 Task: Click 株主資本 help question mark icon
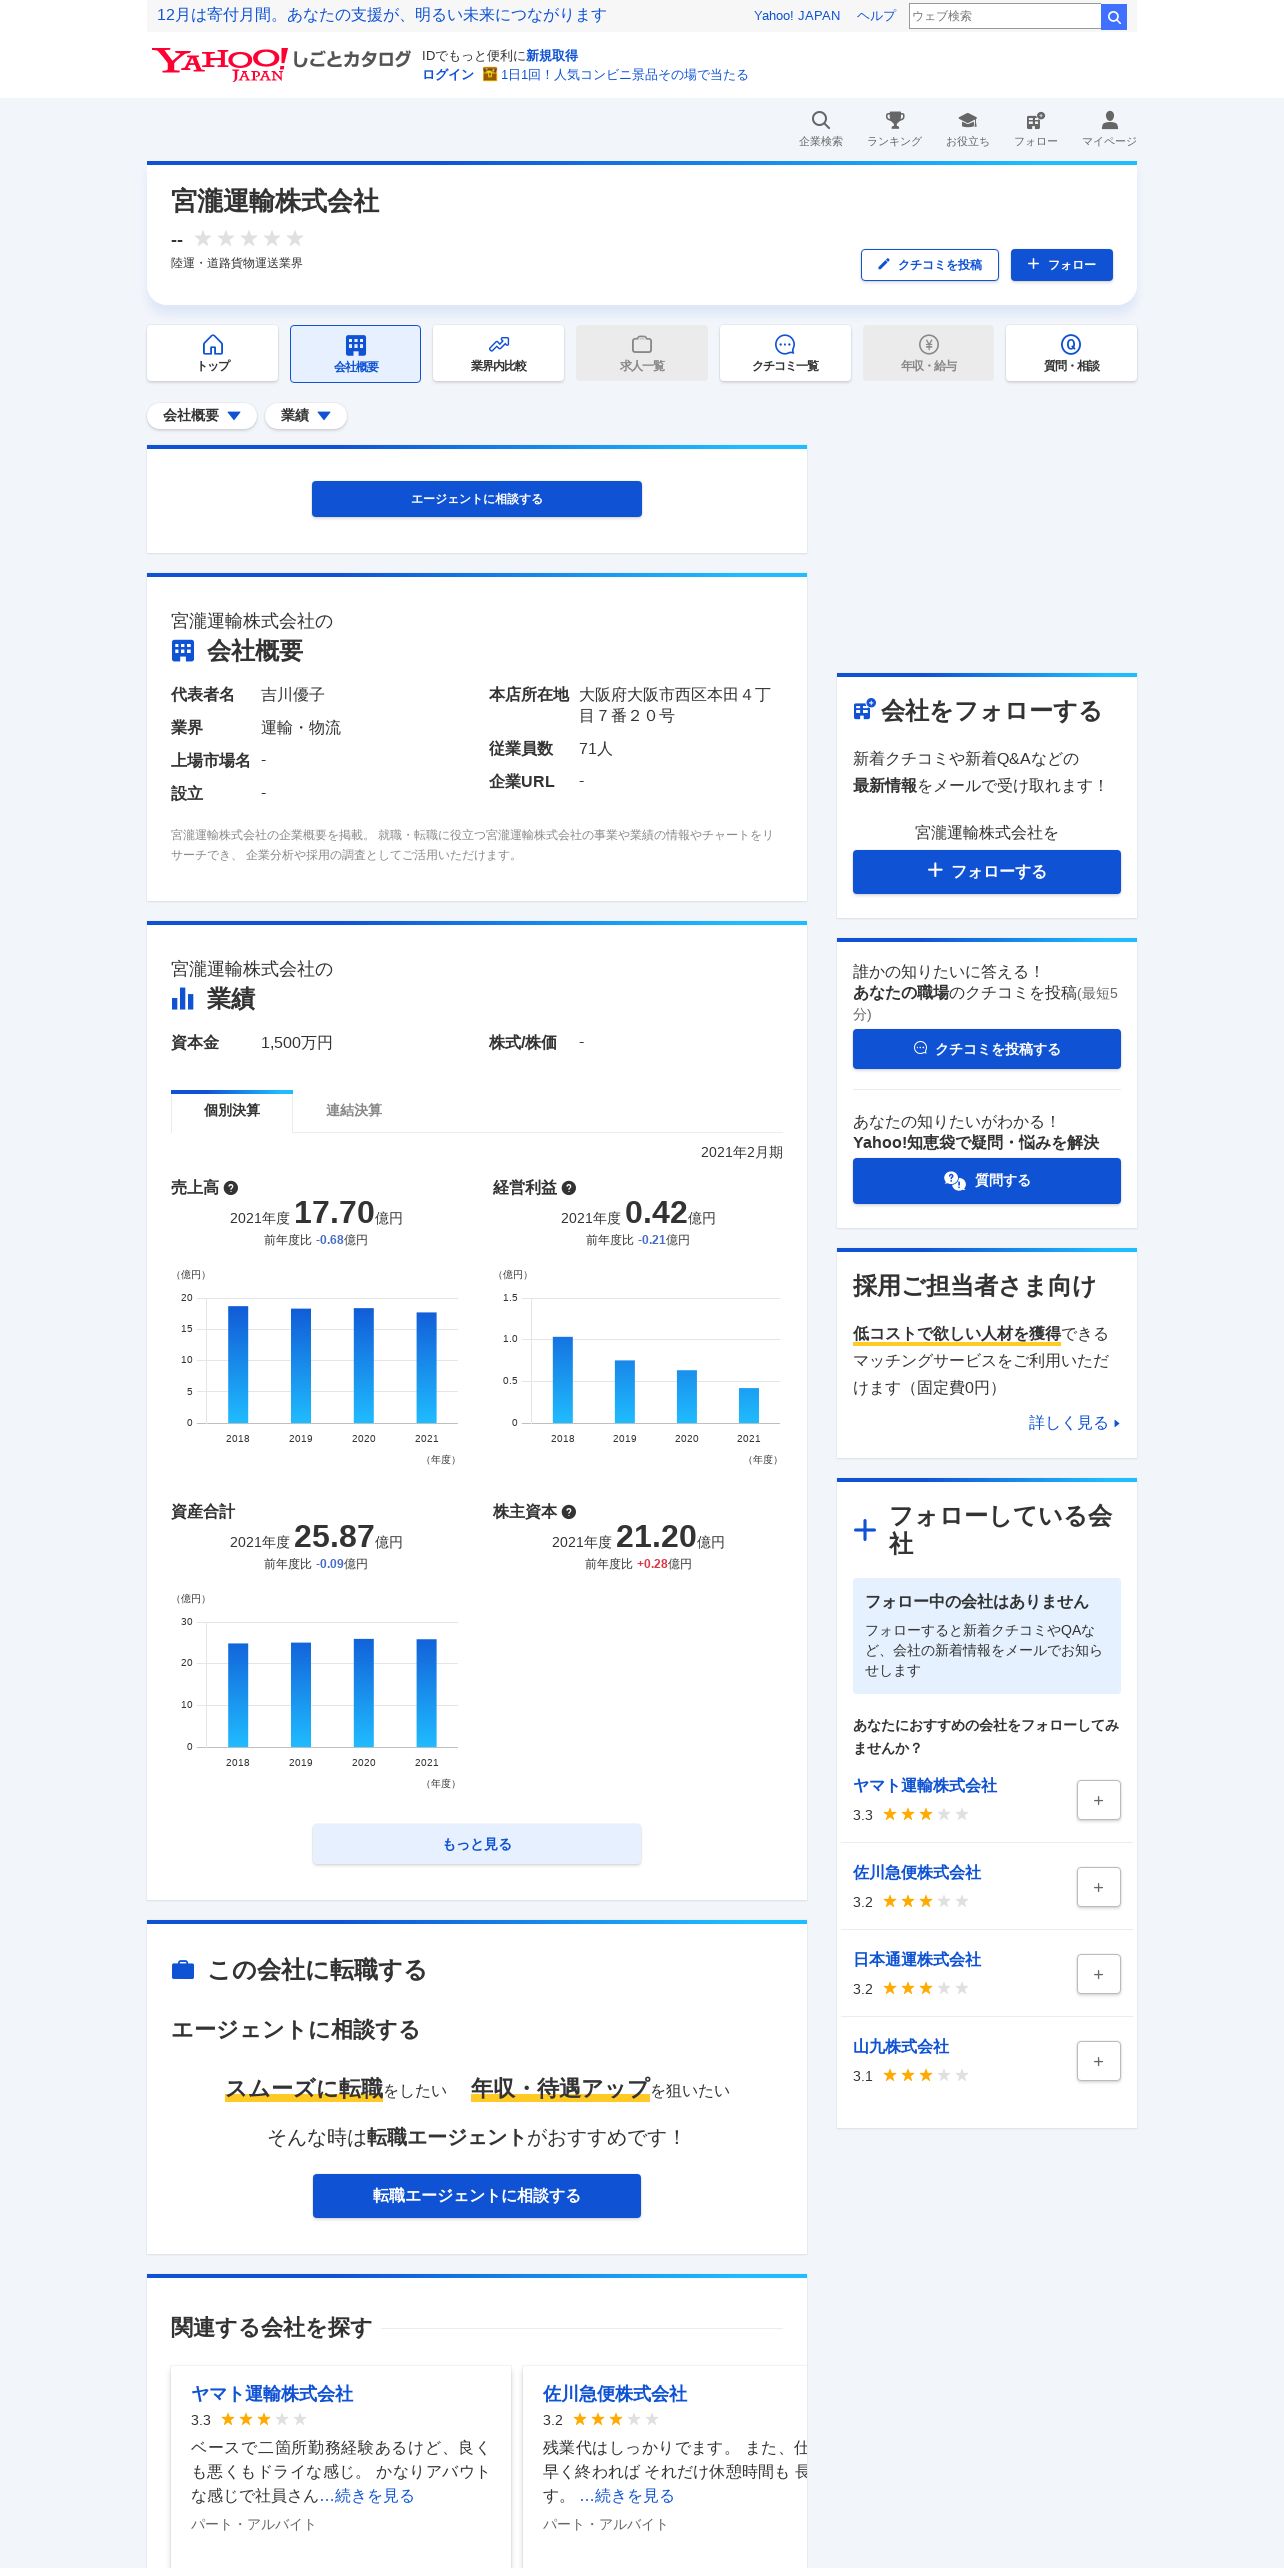[x=569, y=1512]
